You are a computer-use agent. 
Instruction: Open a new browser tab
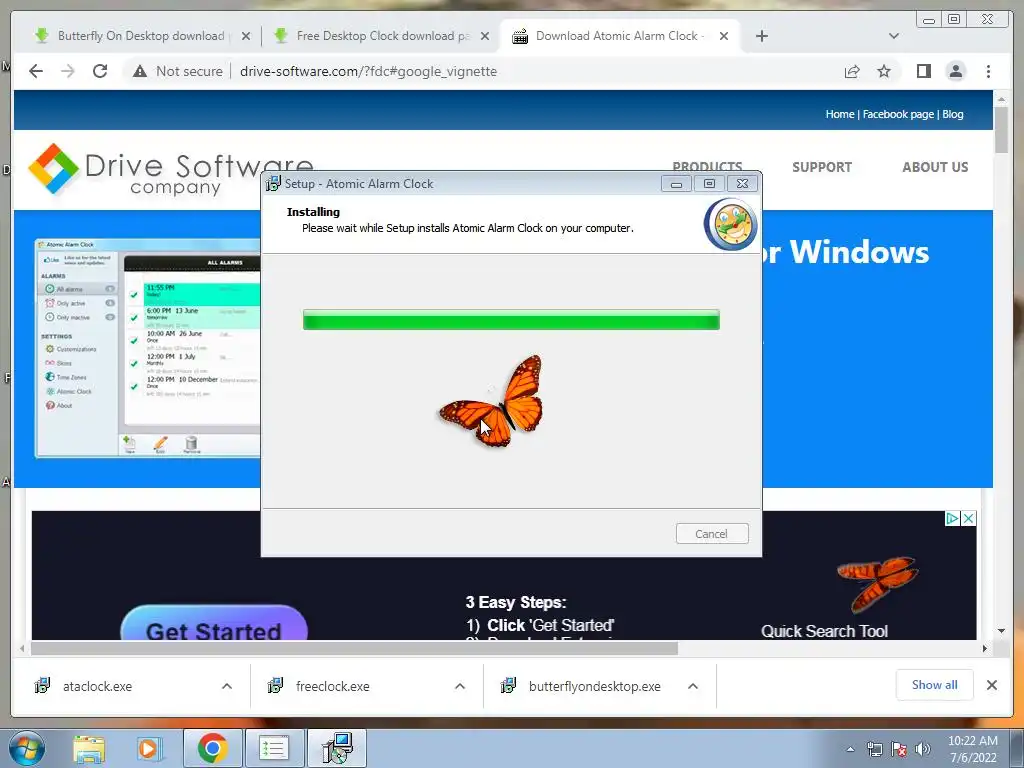click(x=761, y=36)
